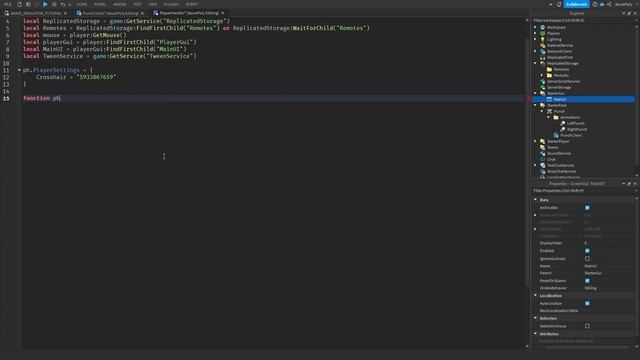Click the PunchClient script icon
The width and height of the screenshot is (640, 360).
click(556, 135)
